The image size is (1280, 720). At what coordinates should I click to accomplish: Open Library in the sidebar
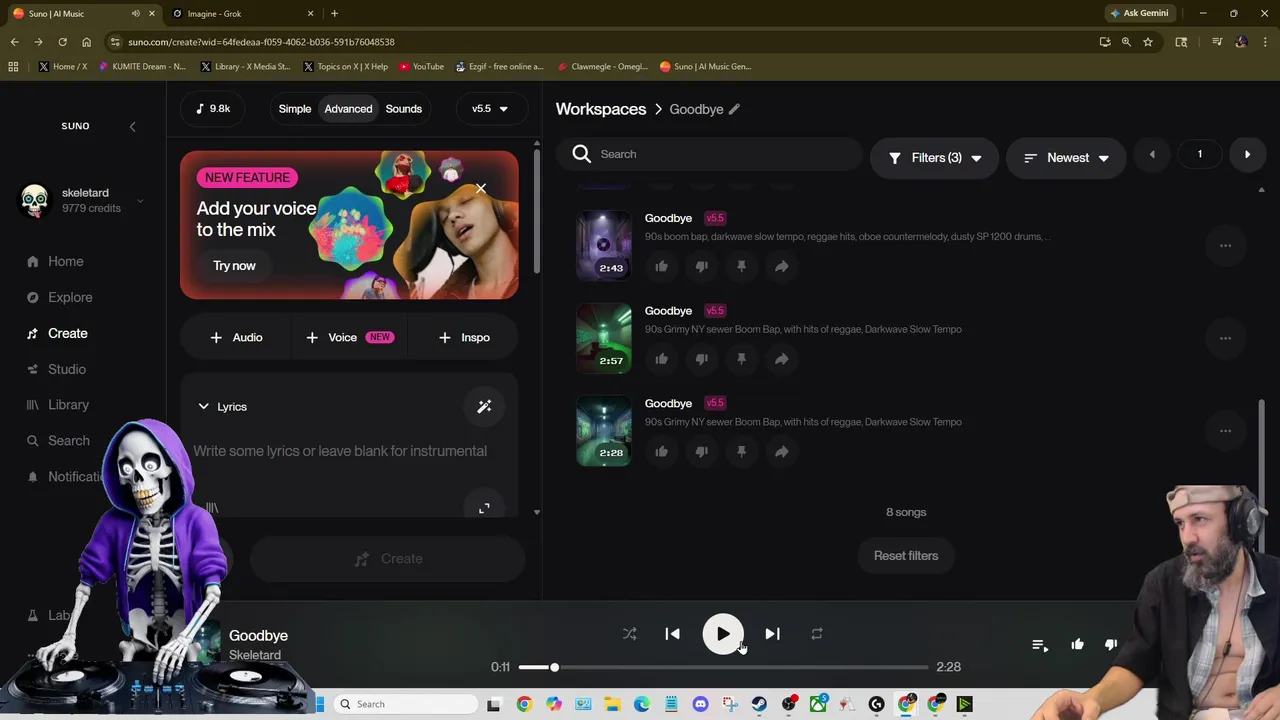click(68, 405)
